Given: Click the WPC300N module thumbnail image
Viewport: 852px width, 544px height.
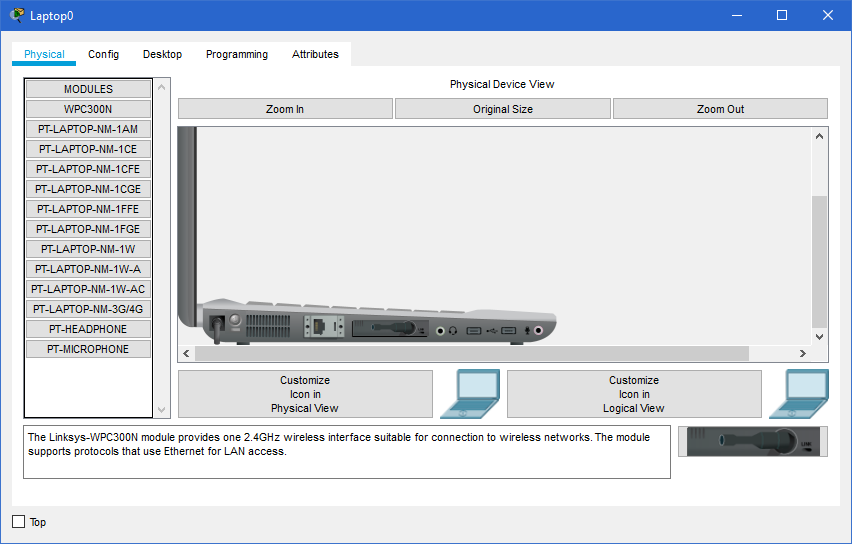Looking at the screenshot, I should click(x=753, y=441).
